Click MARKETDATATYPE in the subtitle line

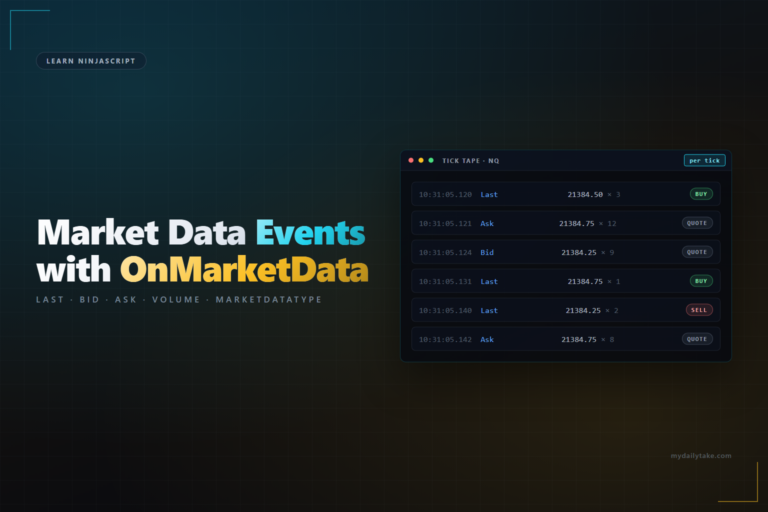[x=268, y=299]
